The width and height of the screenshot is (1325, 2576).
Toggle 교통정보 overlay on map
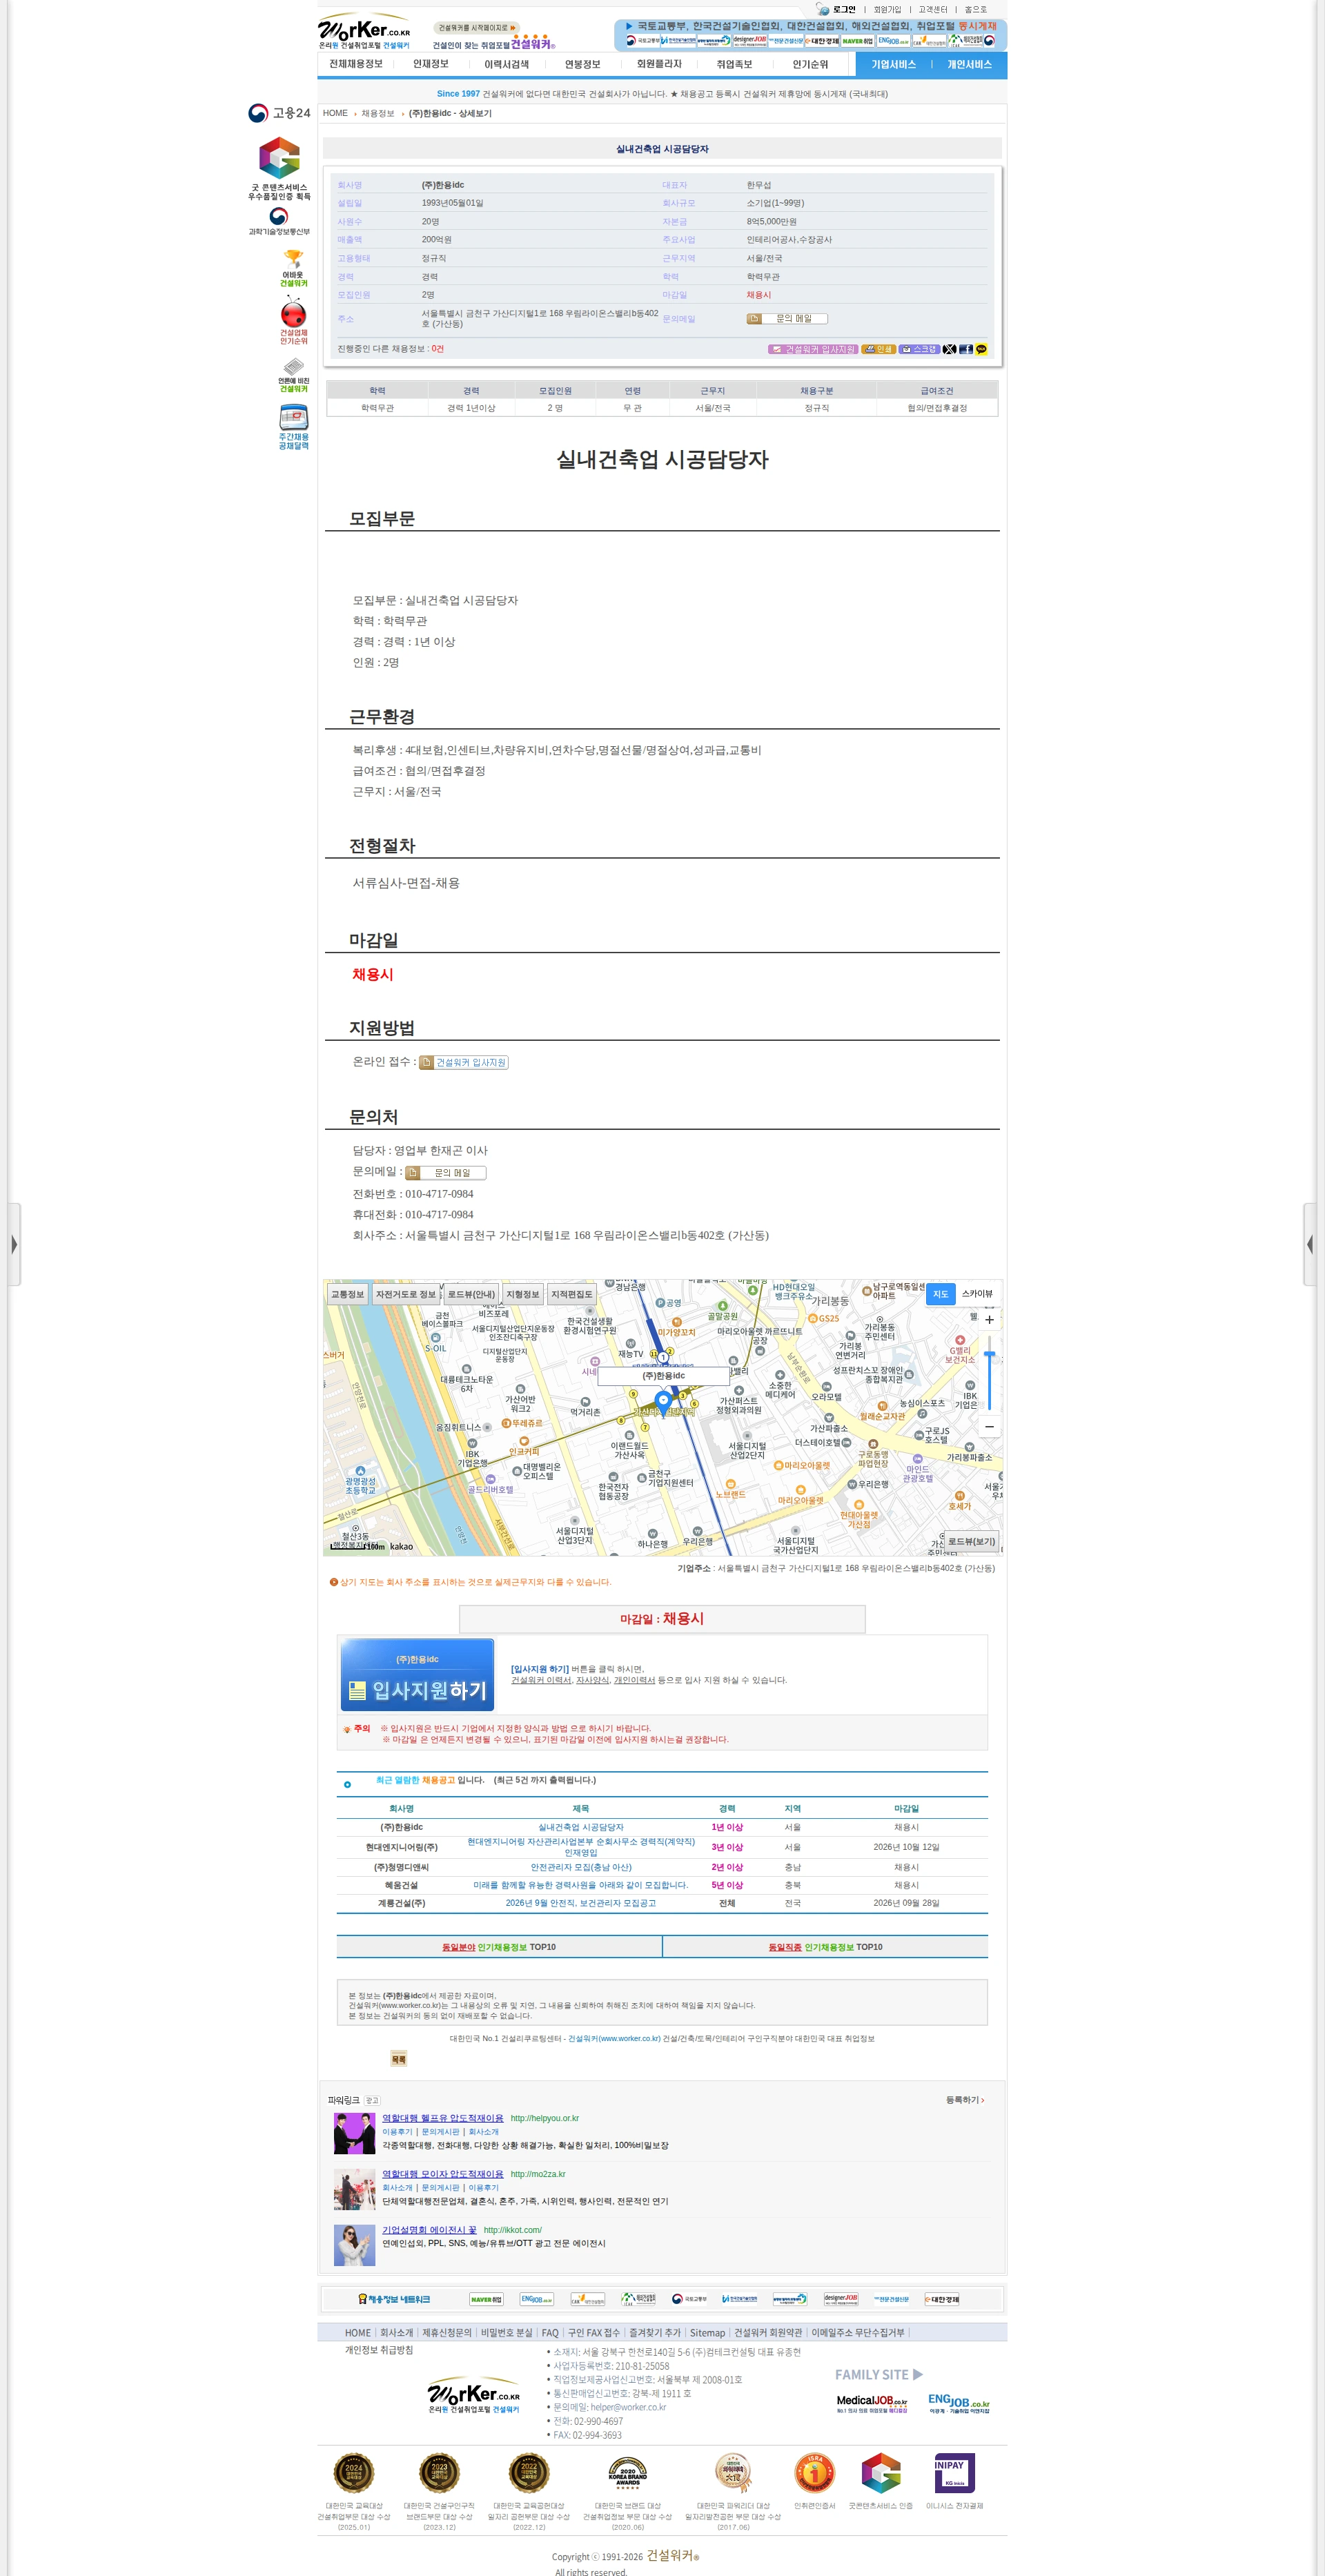click(x=347, y=1294)
